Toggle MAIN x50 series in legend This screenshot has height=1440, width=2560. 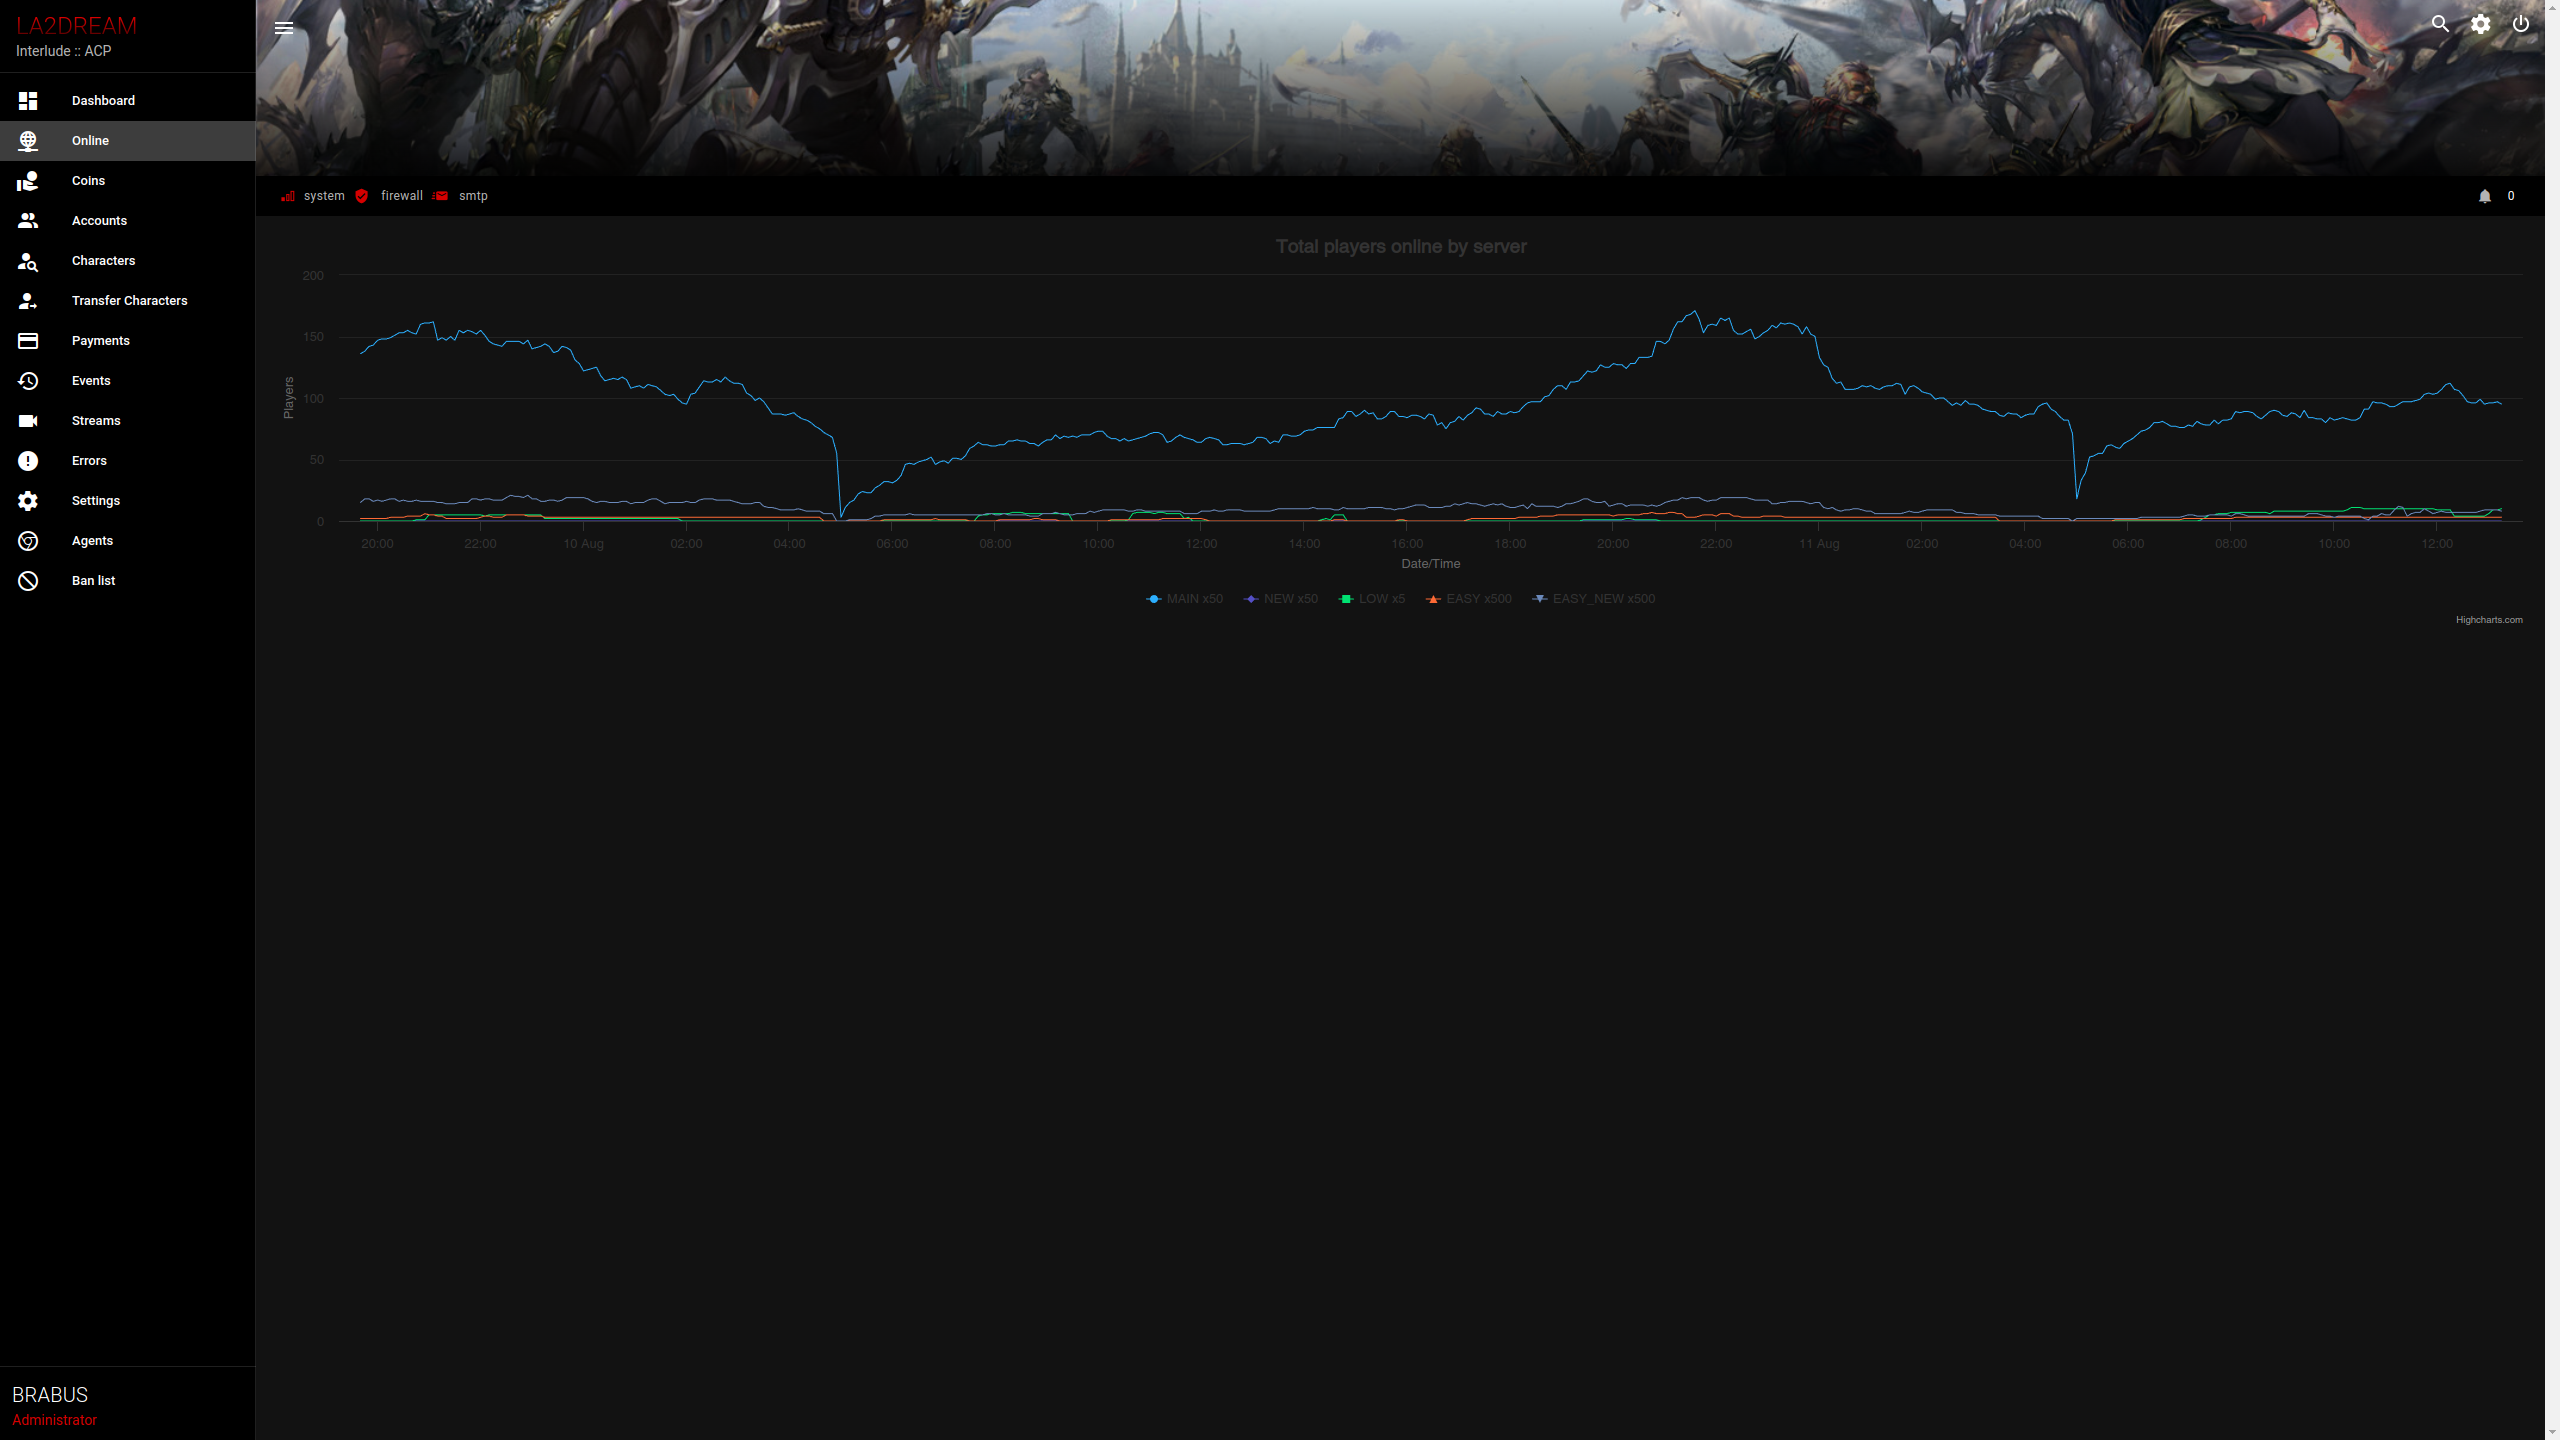(x=1194, y=599)
